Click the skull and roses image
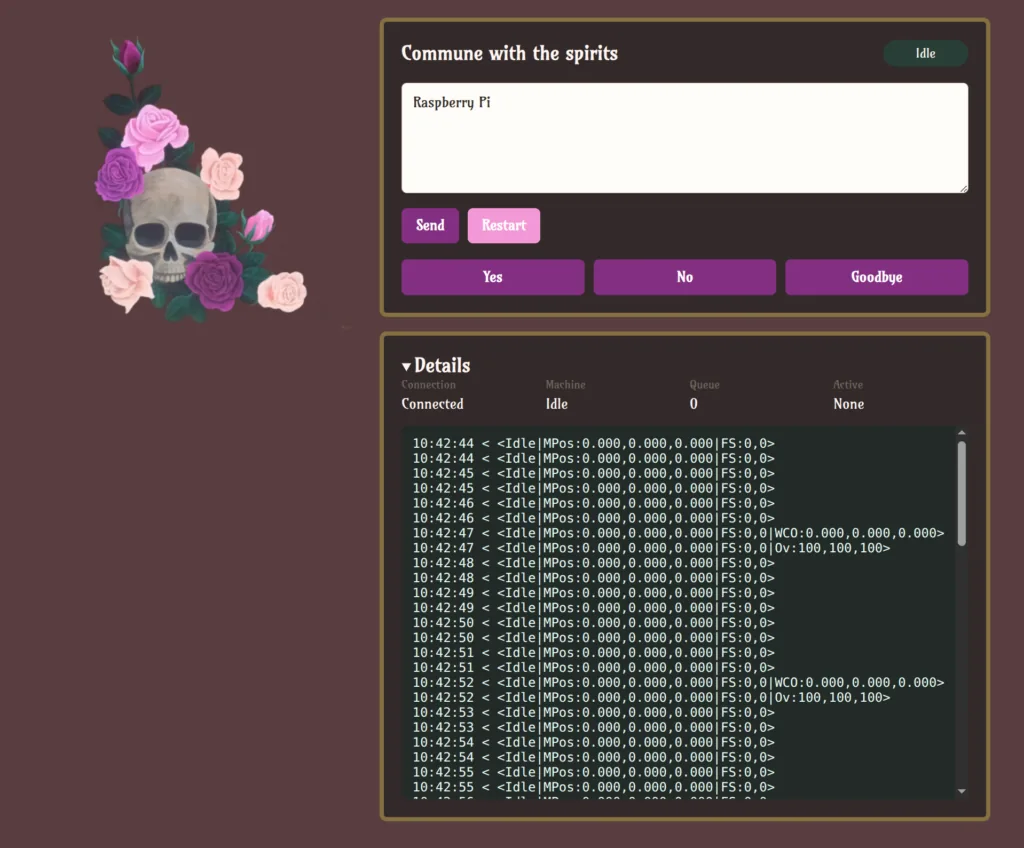 click(200, 180)
